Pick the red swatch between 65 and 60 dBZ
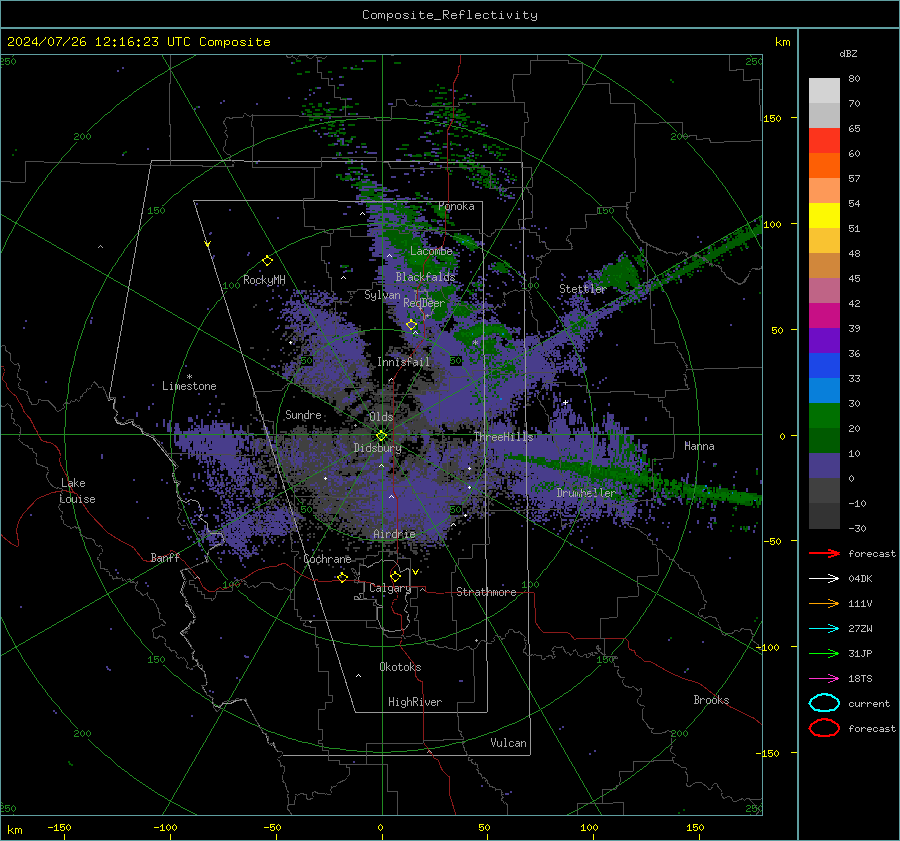This screenshot has height=841, width=900. 824,141
